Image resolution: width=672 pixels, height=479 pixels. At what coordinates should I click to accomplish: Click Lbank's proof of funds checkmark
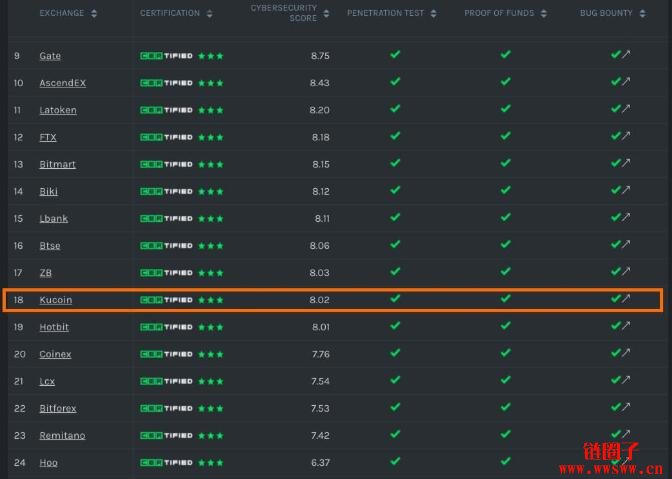pos(506,217)
